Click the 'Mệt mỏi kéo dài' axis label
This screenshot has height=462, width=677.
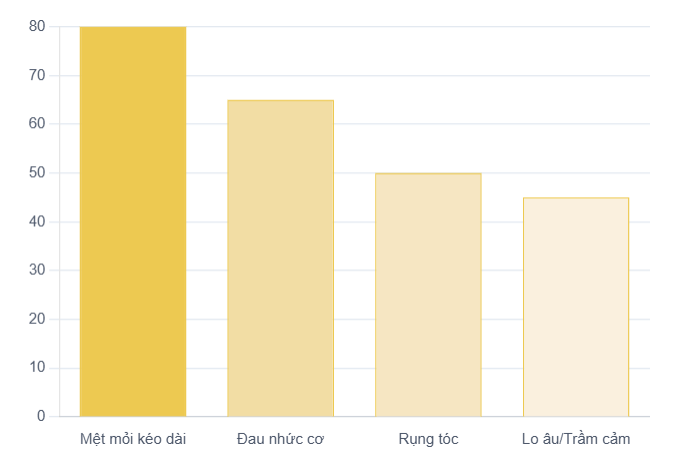[x=133, y=439]
